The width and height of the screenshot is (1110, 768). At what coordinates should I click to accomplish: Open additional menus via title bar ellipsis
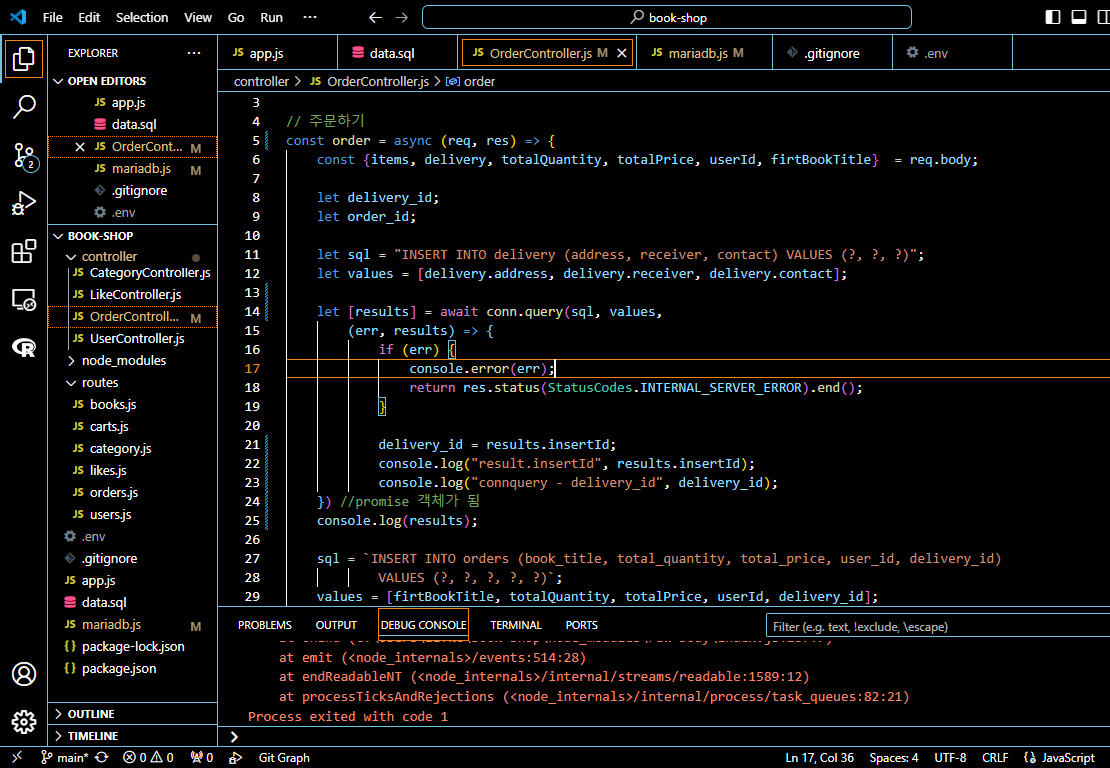(310, 18)
